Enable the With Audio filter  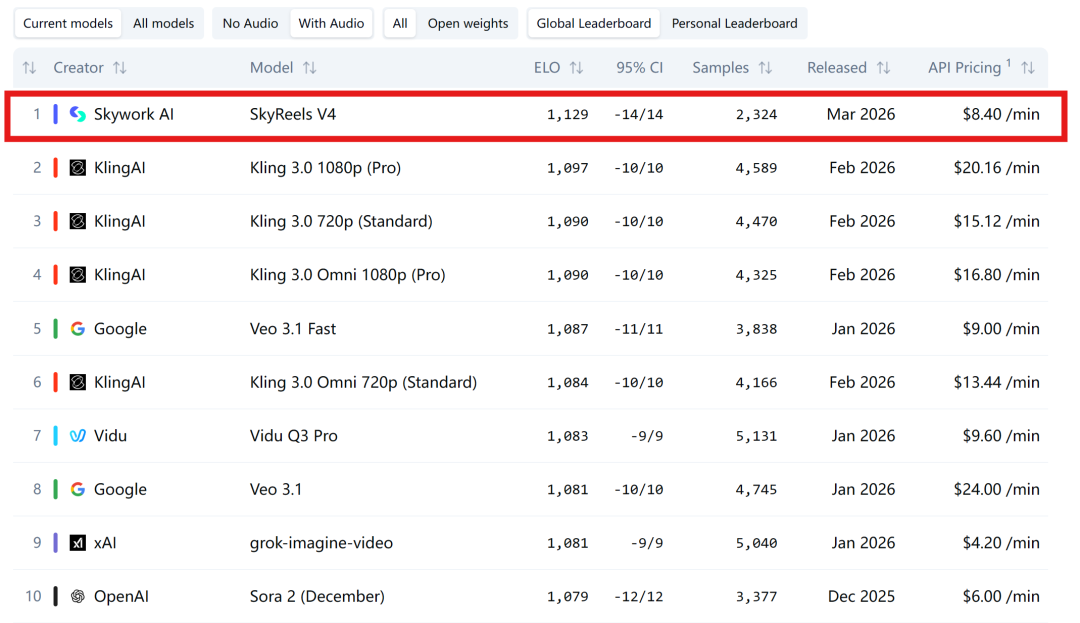coord(331,23)
